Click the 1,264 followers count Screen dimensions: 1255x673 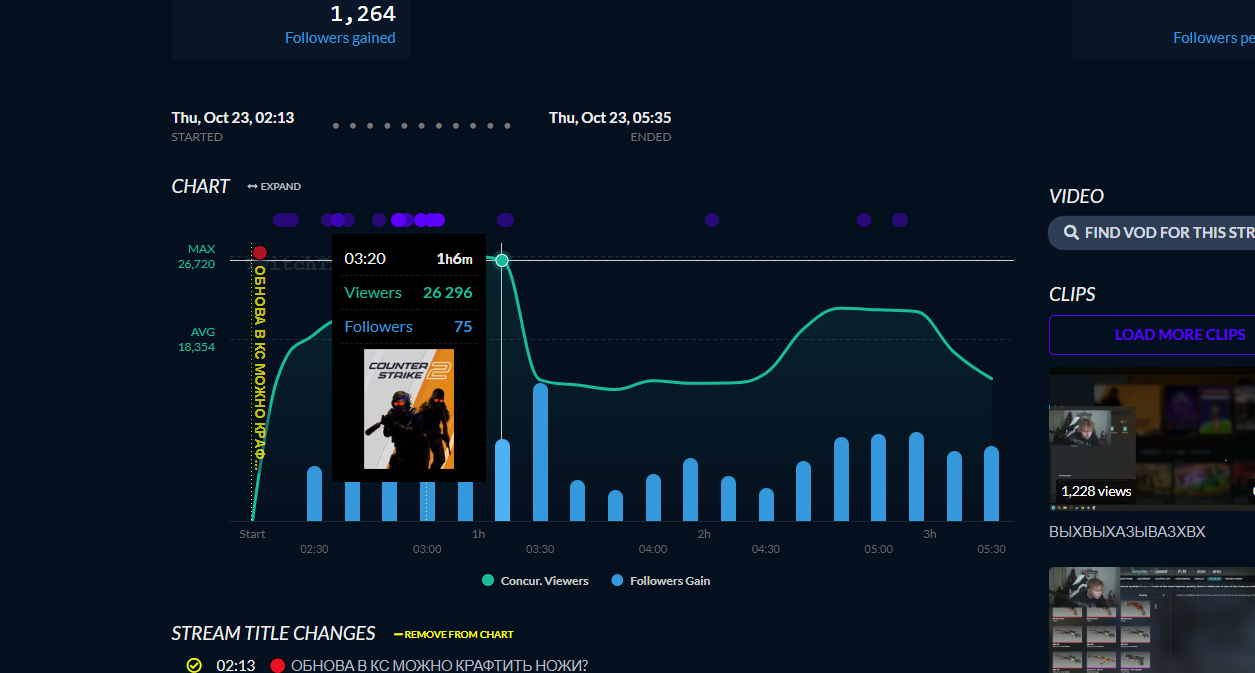(363, 14)
